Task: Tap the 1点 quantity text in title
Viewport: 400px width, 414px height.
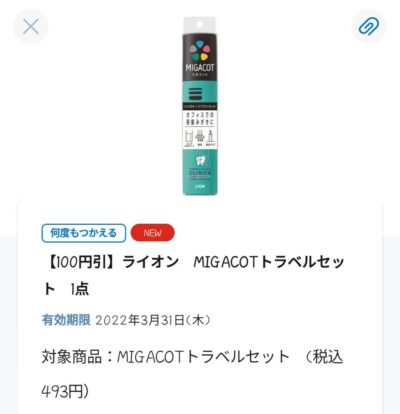Action: pyautogui.click(x=79, y=289)
